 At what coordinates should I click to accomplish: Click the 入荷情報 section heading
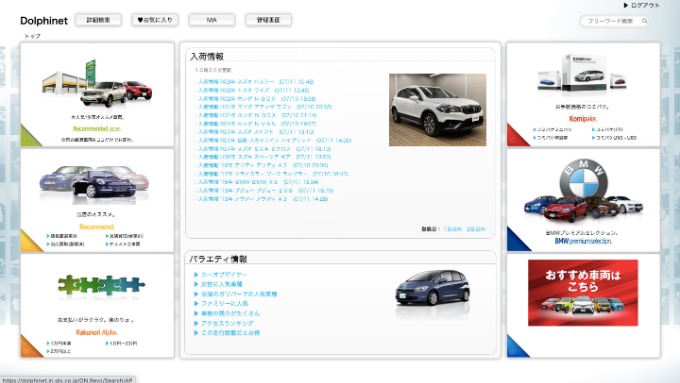(x=207, y=56)
